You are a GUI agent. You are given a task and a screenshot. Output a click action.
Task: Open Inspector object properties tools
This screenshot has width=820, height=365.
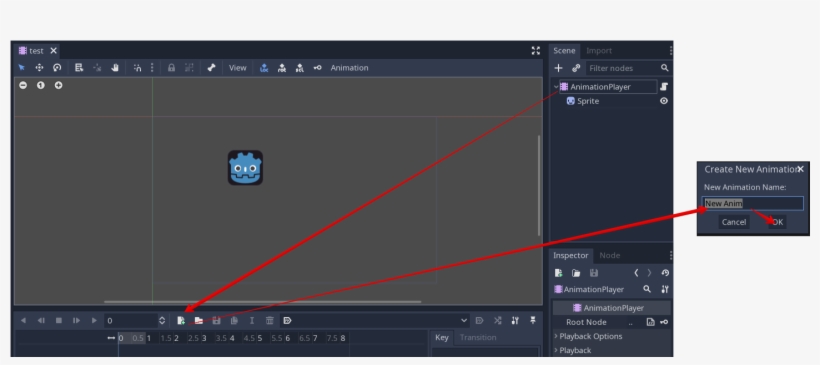point(665,289)
